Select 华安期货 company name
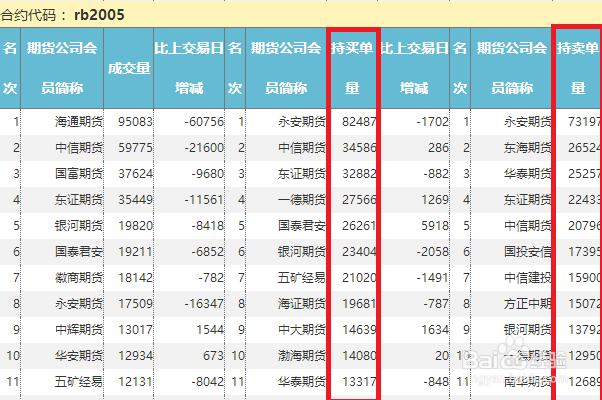 79,355
